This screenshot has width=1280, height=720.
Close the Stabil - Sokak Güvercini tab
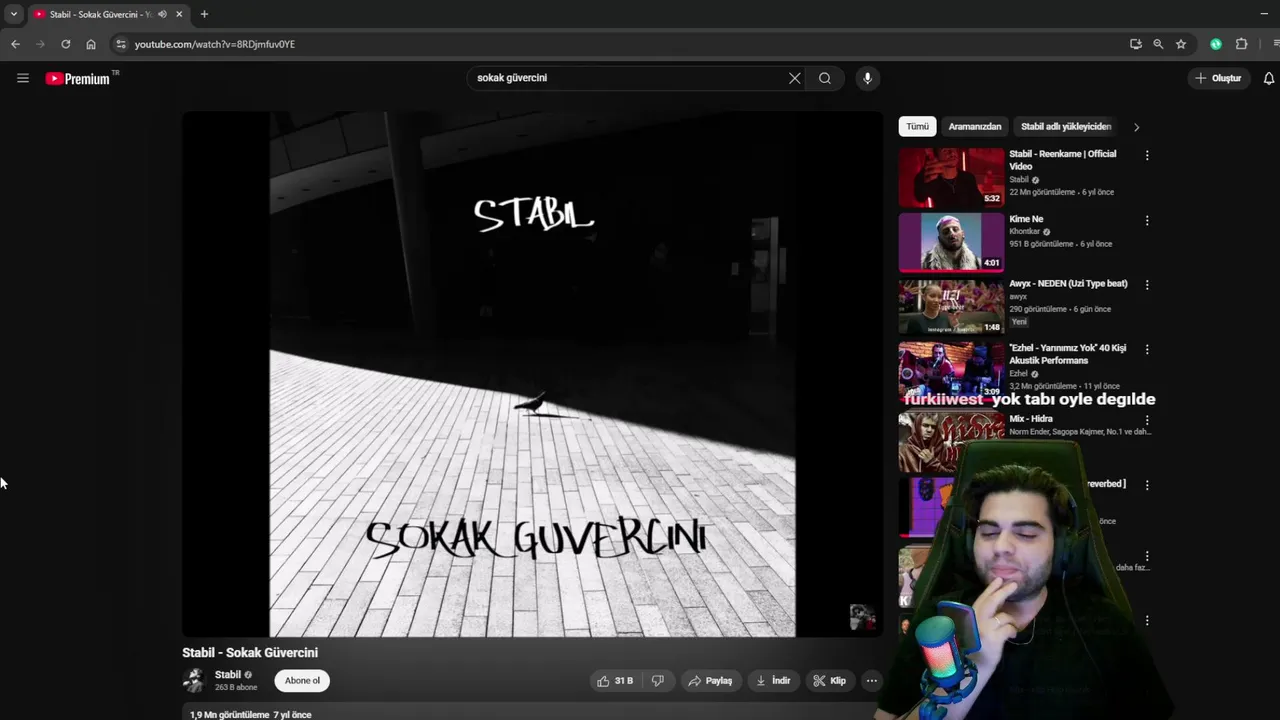(x=180, y=14)
